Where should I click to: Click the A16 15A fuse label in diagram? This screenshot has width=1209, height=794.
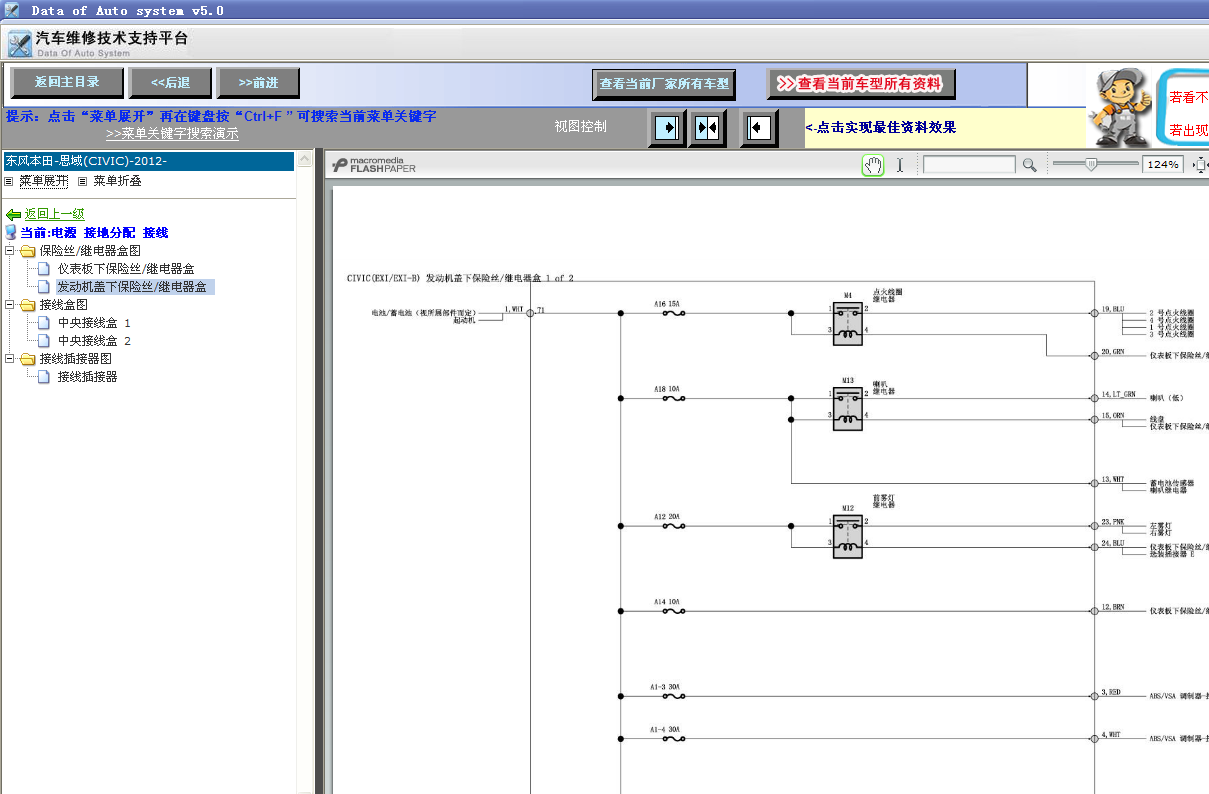[667, 304]
